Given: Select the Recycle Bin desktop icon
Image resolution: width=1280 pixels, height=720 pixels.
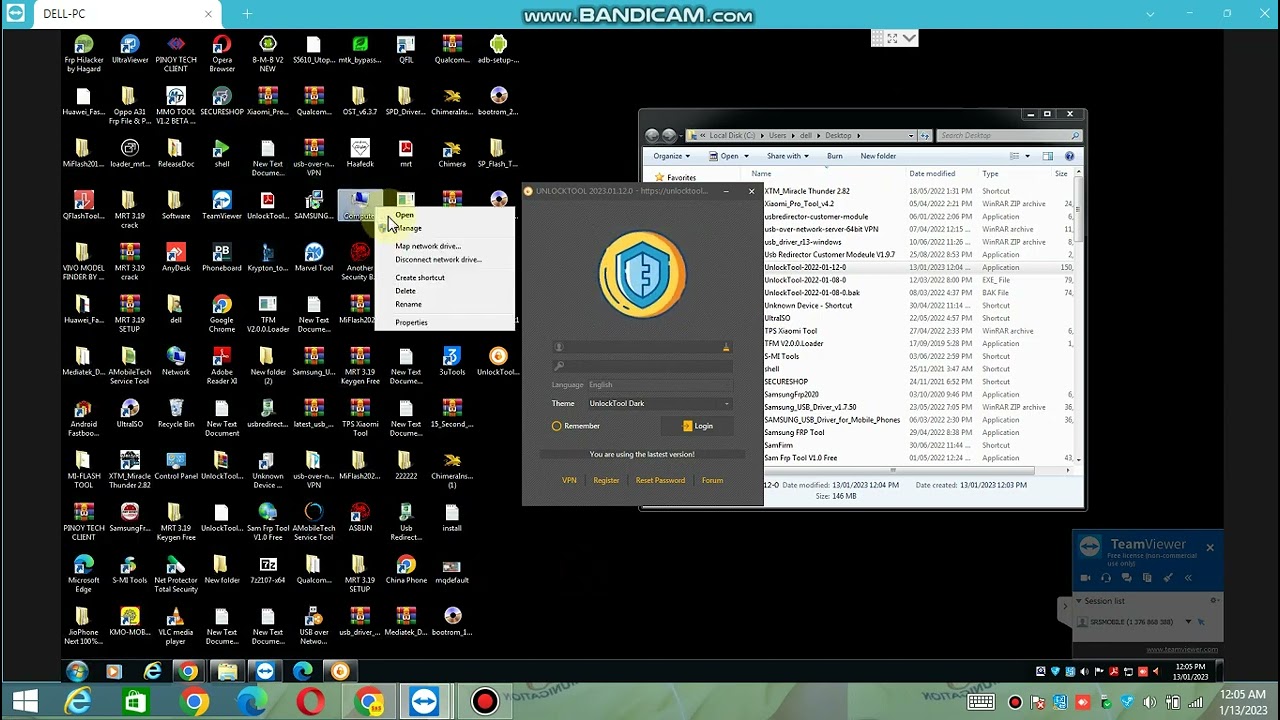Looking at the screenshot, I should pyautogui.click(x=176, y=414).
